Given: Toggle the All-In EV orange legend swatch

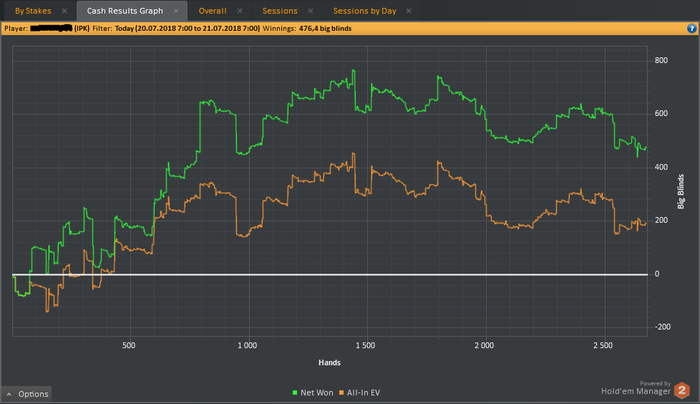Looking at the screenshot, I should pyautogui.click(x=342, y=393).
